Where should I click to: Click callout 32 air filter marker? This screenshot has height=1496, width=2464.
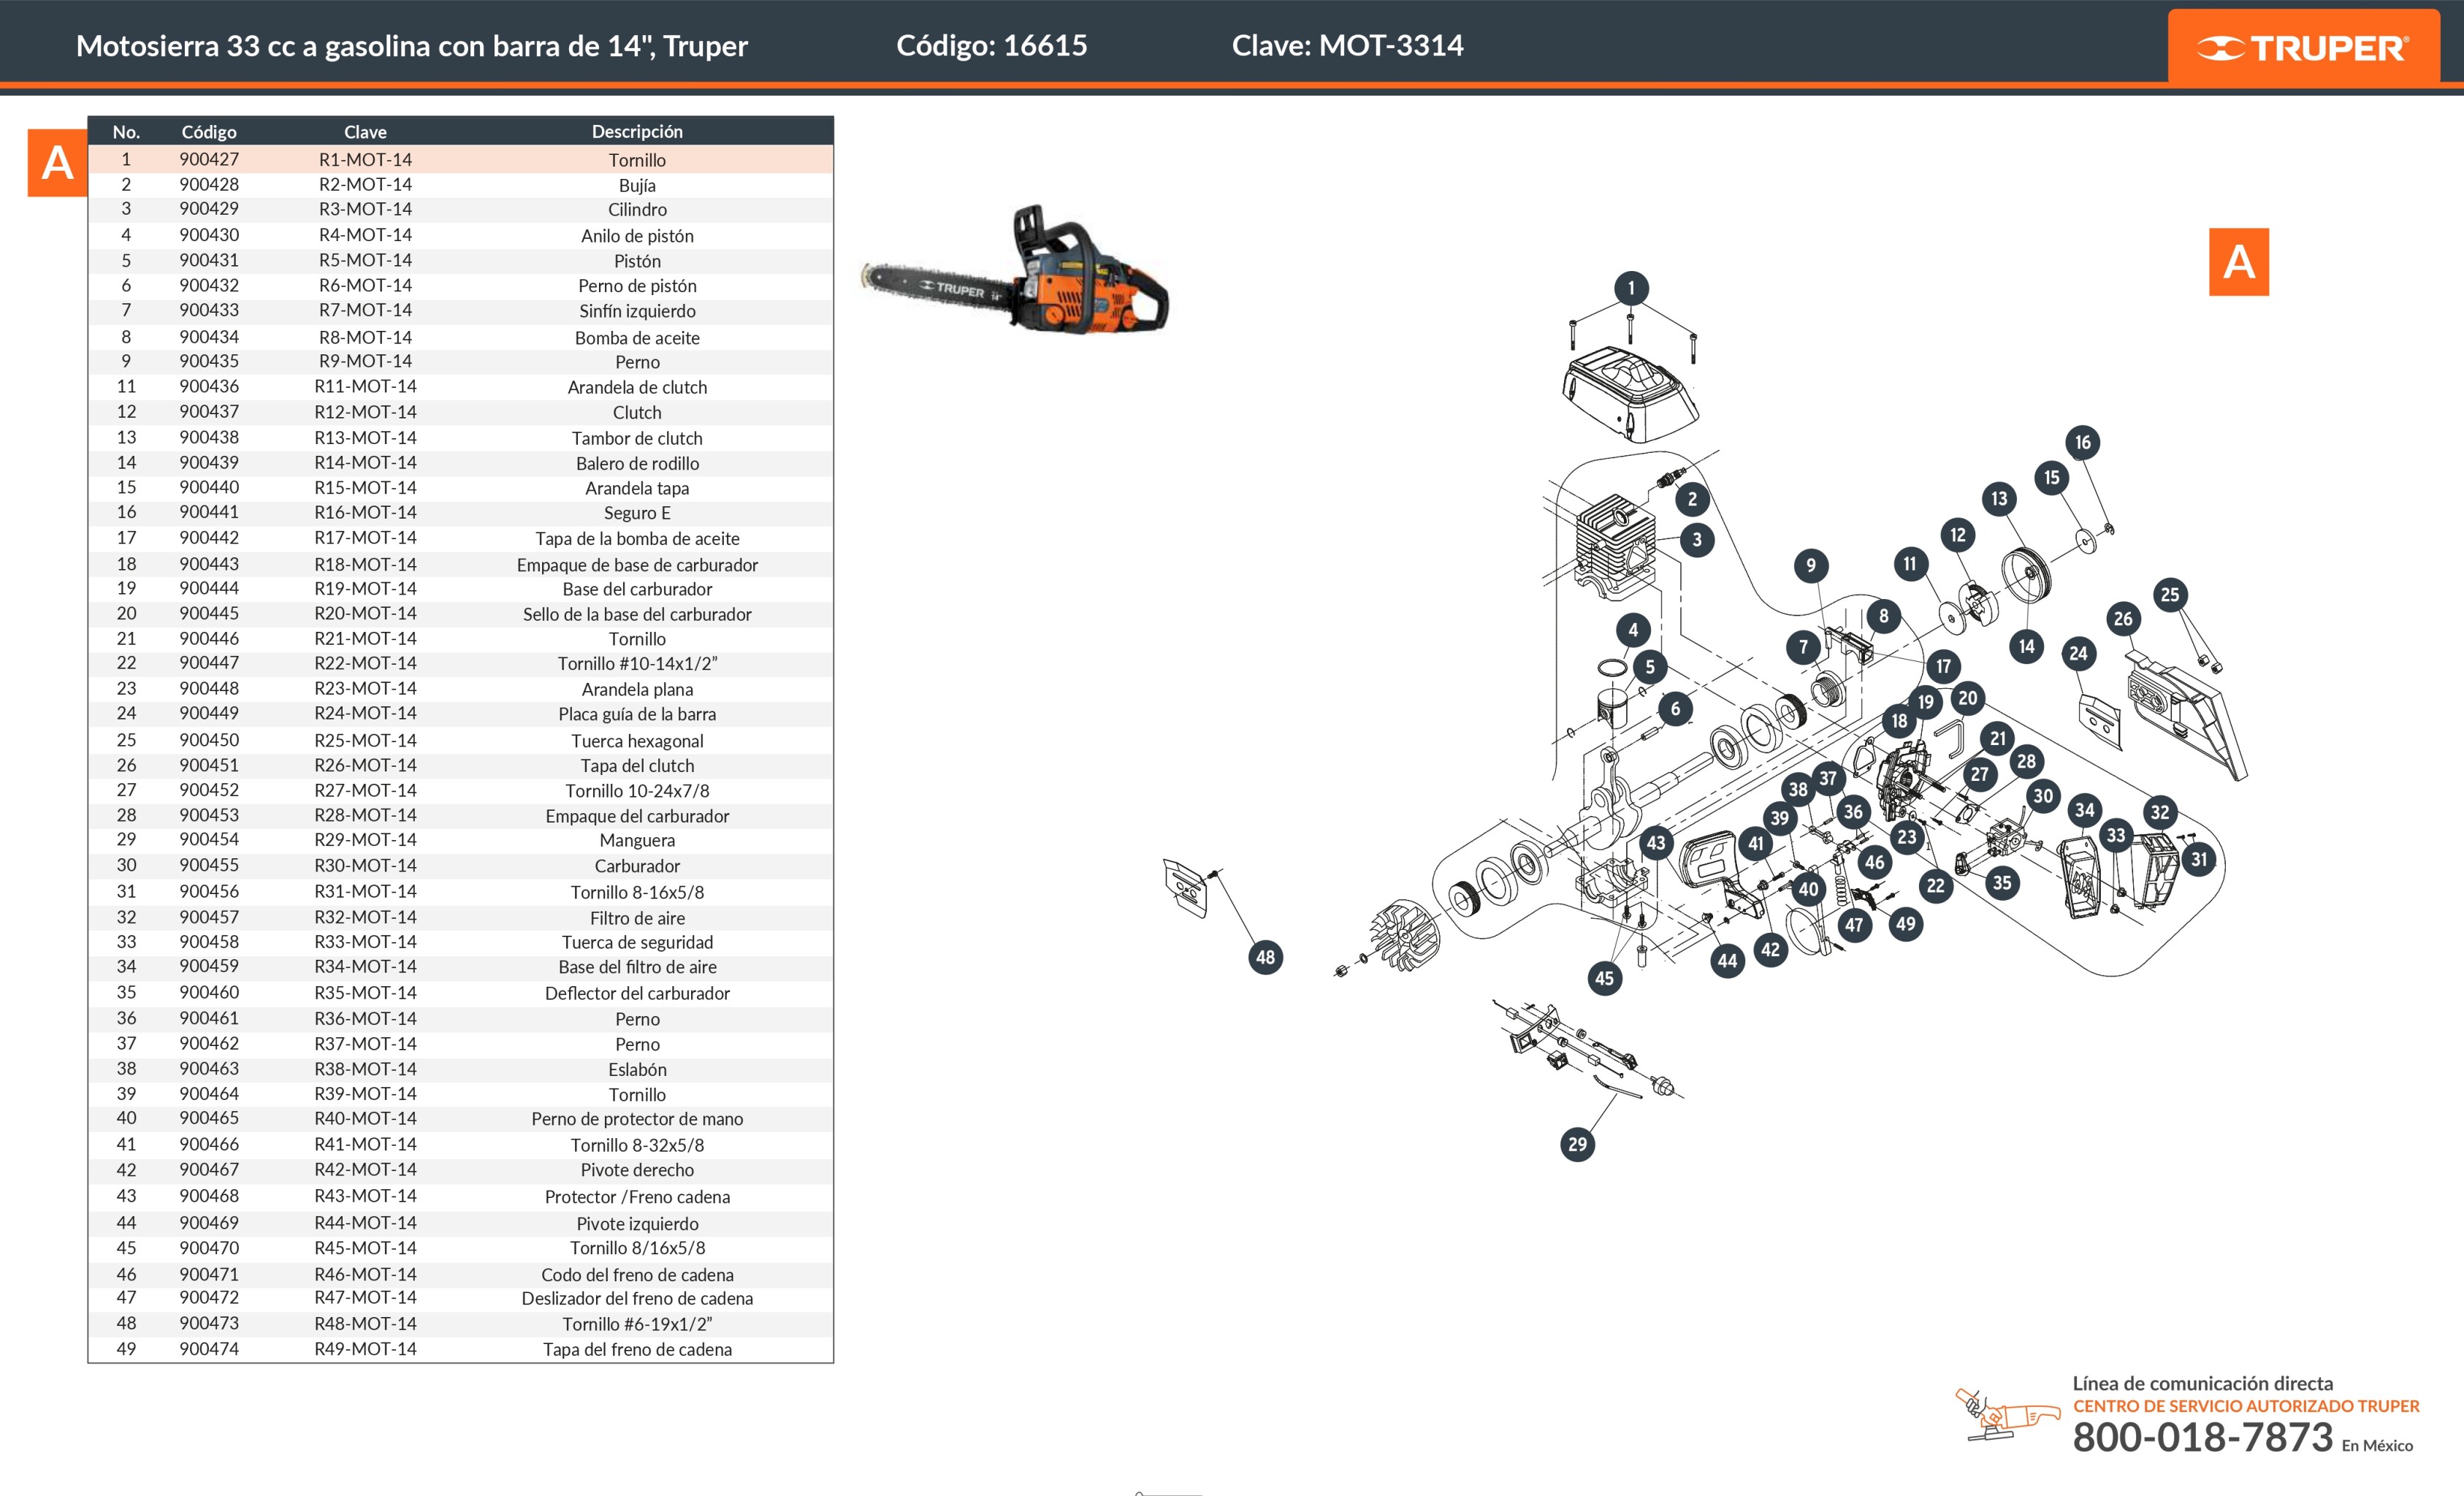pos(2159,812)
